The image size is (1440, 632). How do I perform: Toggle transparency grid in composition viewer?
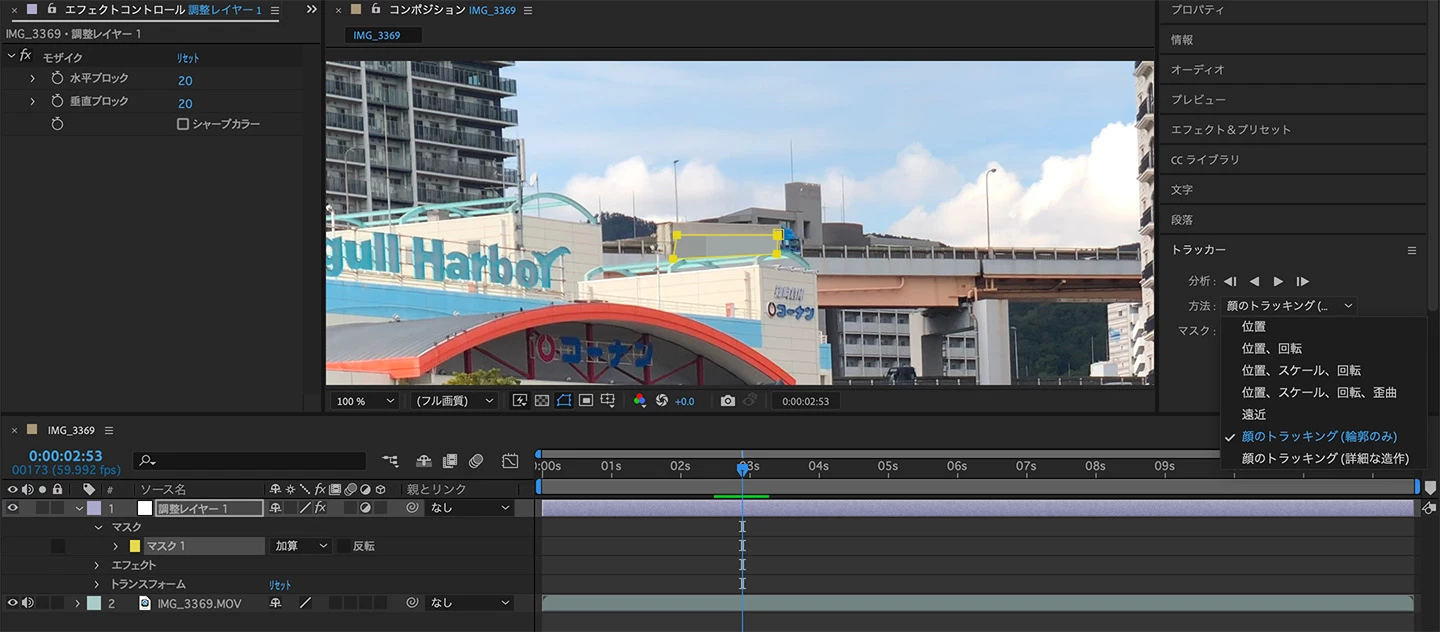click(541, 400)
